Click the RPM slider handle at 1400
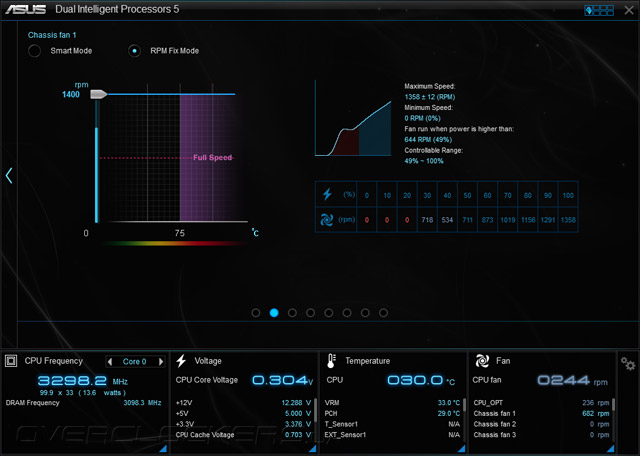This screenshot has height=456, width=640. pyautogui.click(x=98, y=94)
